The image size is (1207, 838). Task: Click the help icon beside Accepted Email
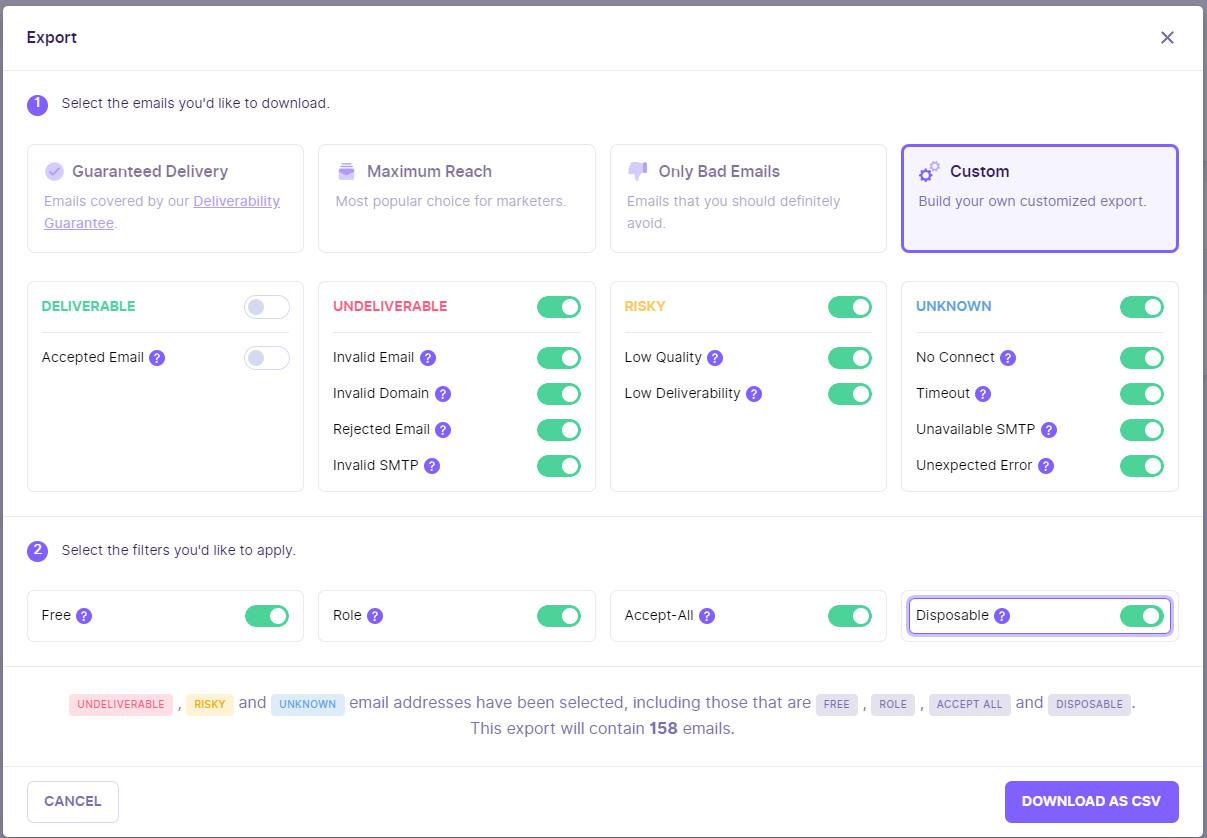[157, 358]
